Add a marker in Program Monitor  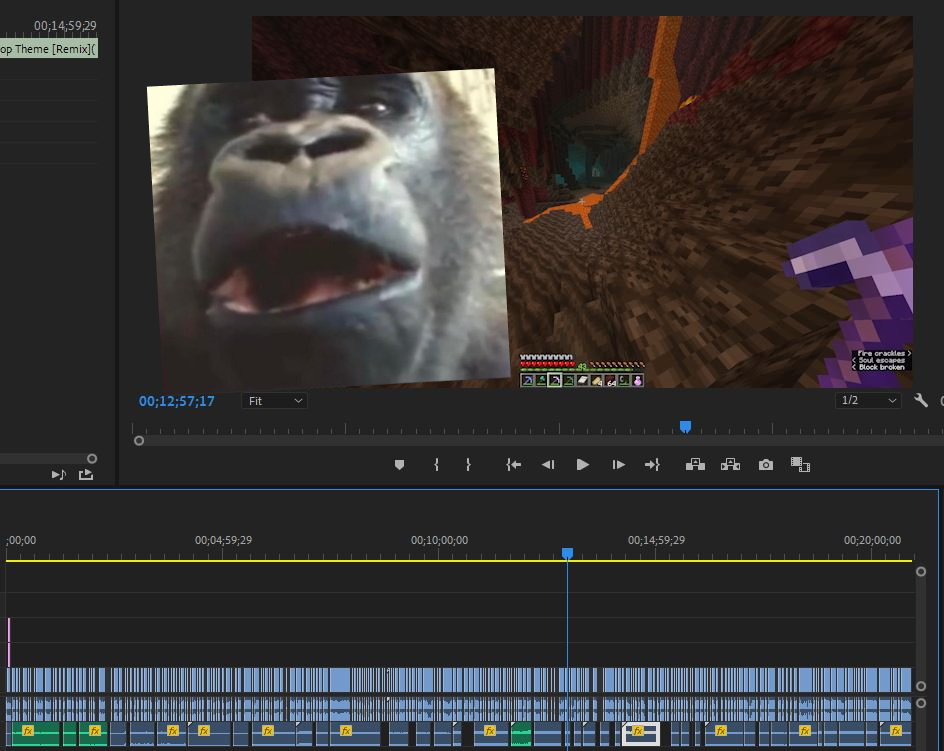(x=399, y=464)
